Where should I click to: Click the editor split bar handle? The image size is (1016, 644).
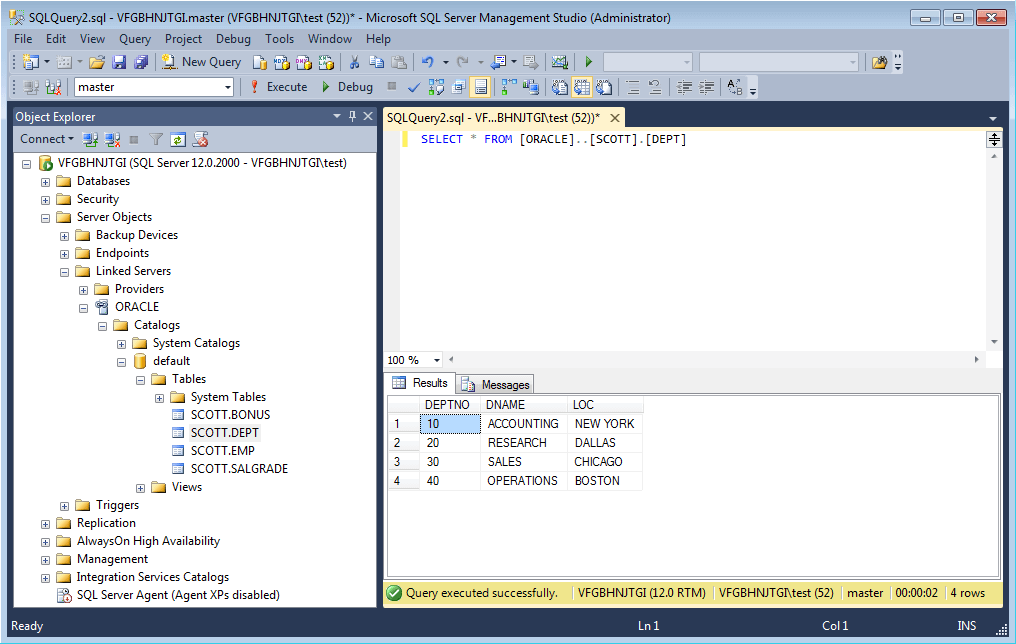(994, 139)
